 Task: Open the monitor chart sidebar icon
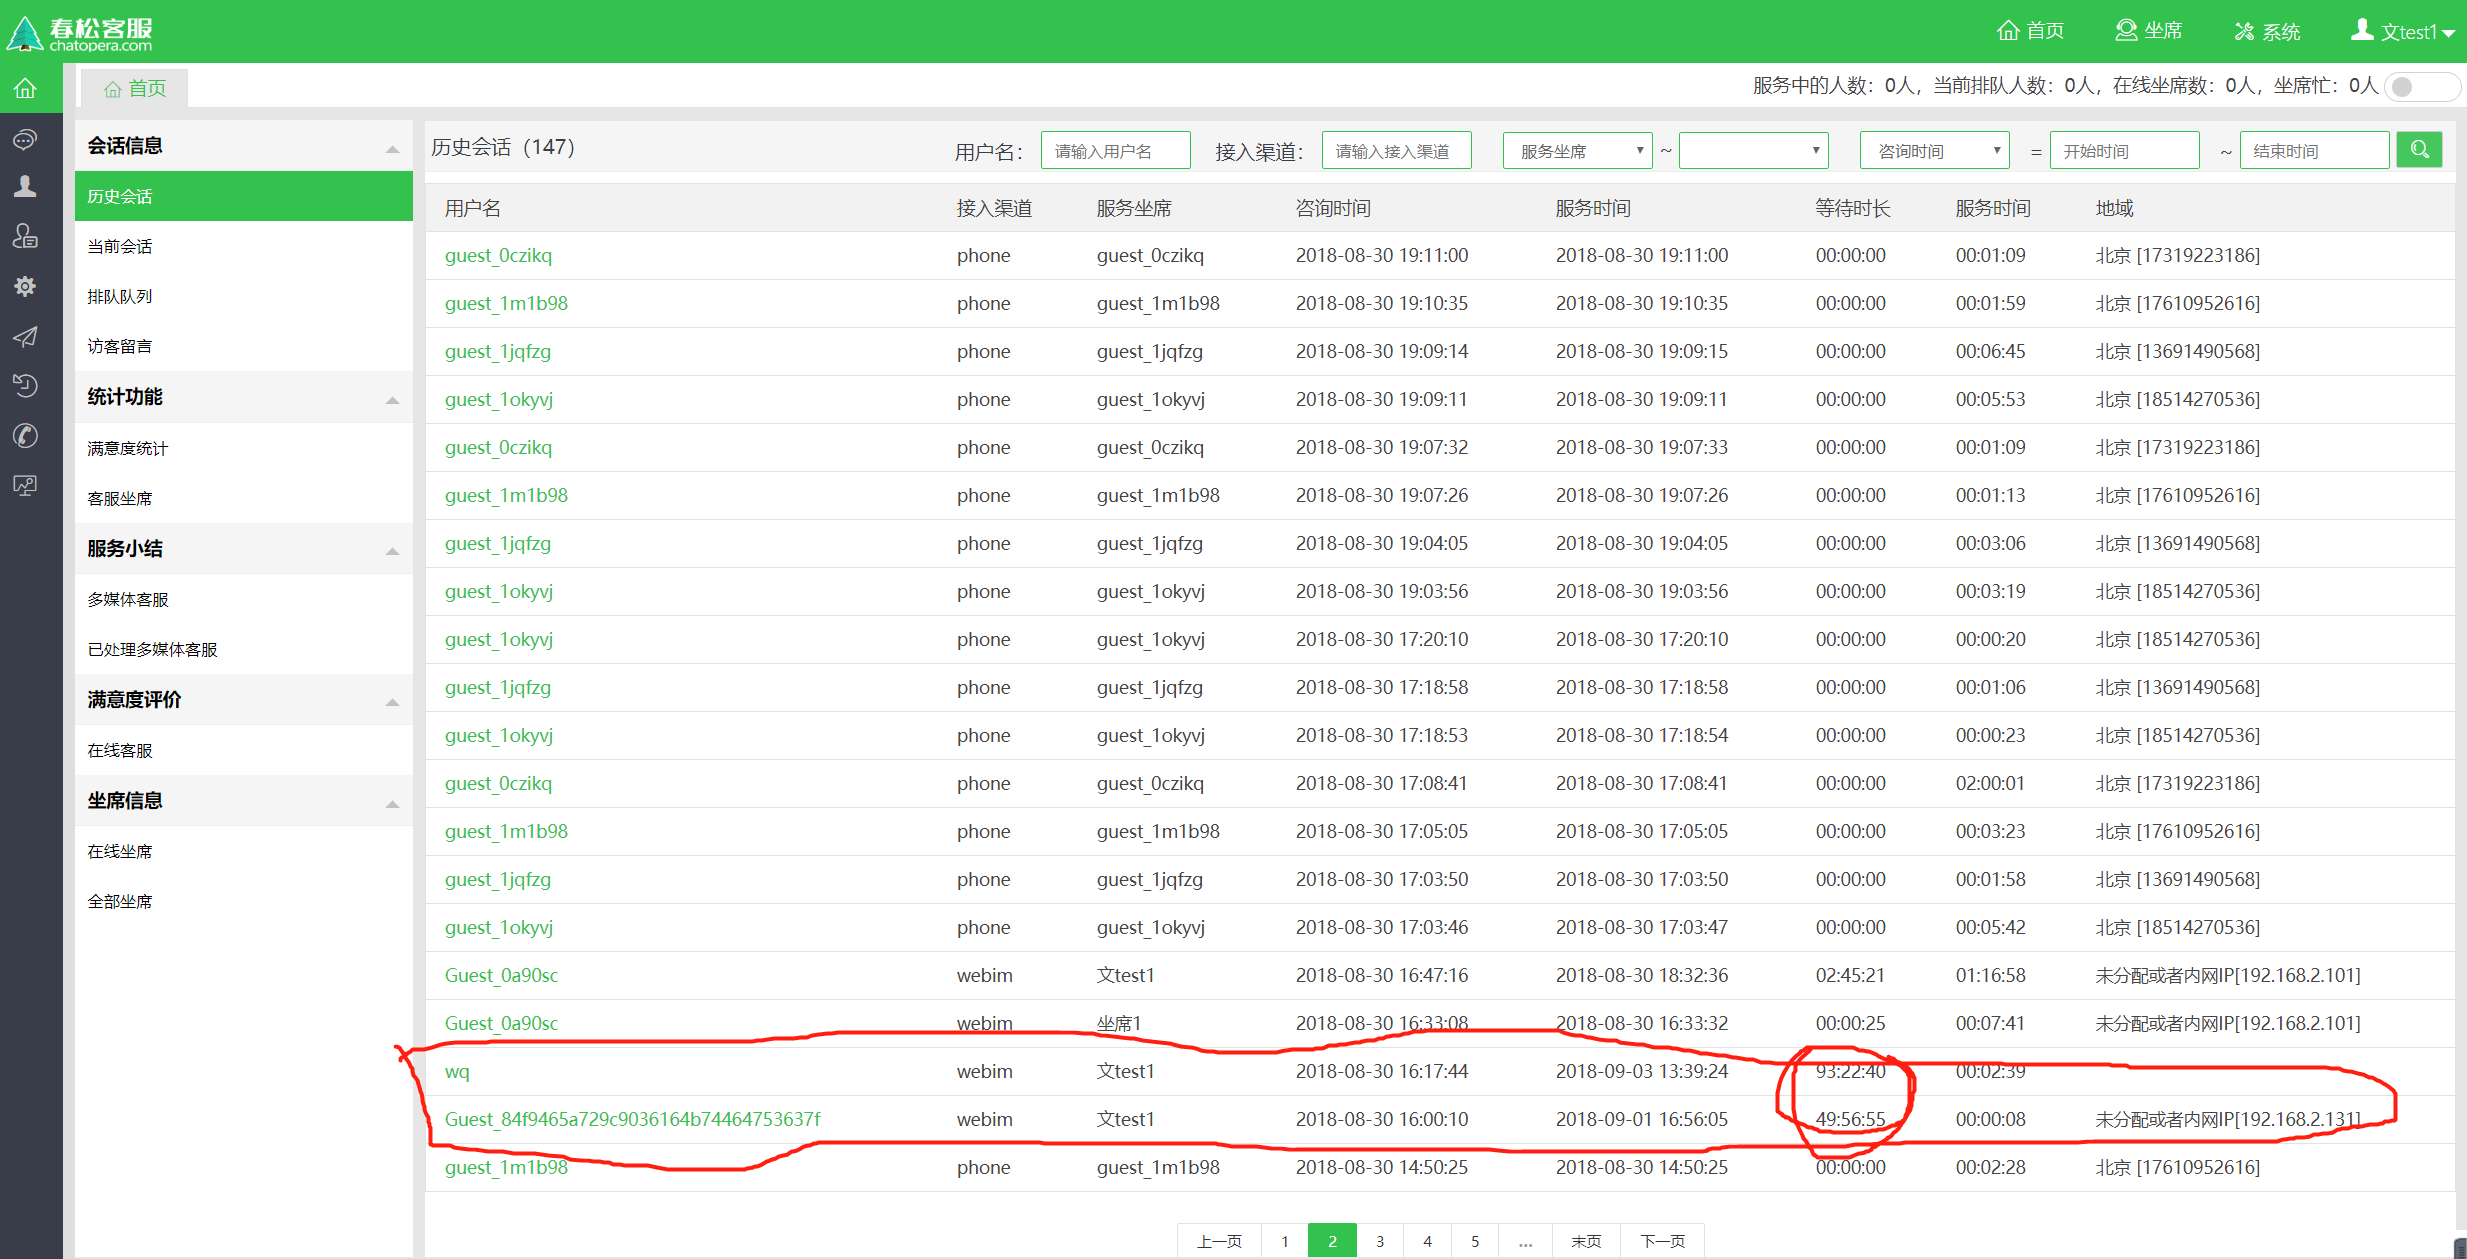25,486
